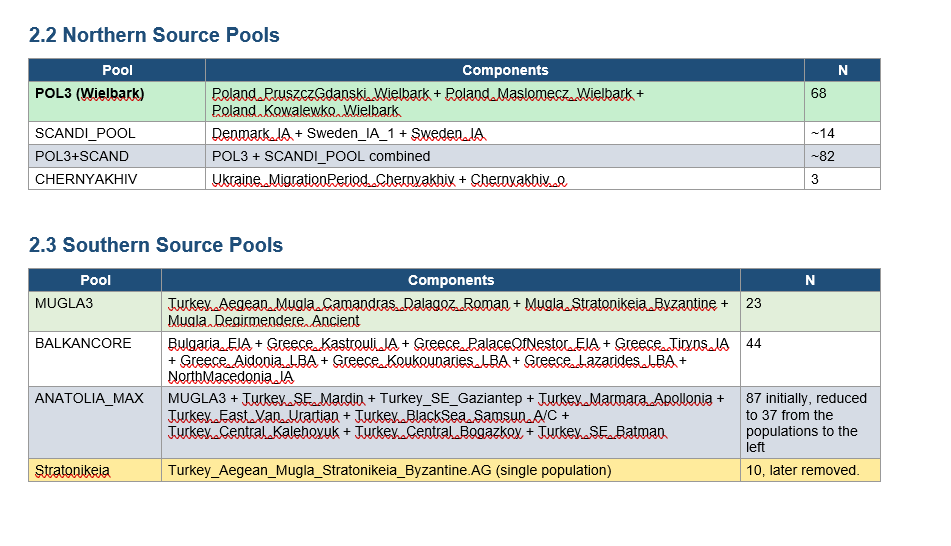Select the "POL3+SCAND" pool name cell
Viewport: 951px width, 546px height.
click(82, 156)
